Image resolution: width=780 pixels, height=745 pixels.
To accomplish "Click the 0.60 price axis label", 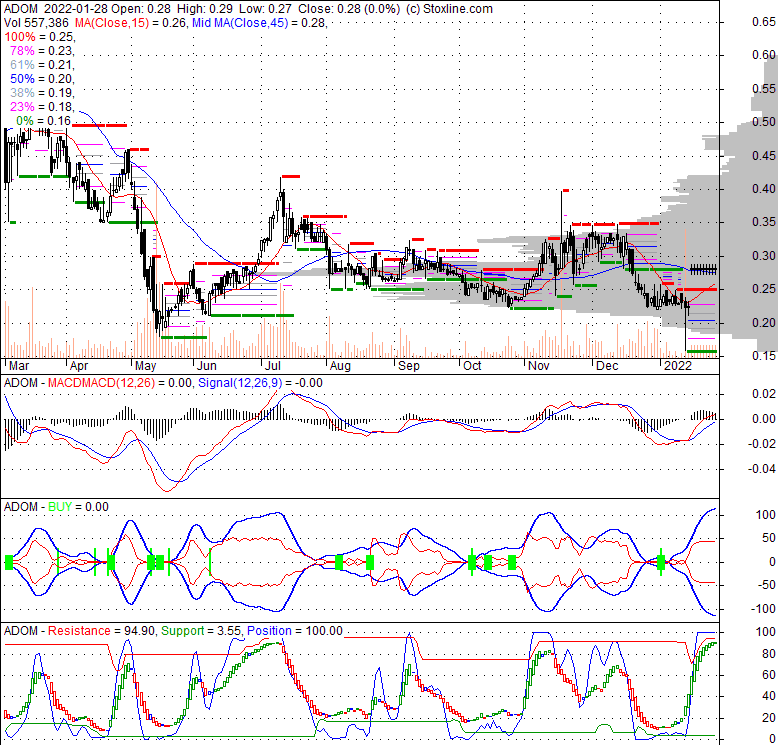I will [764, 55].
